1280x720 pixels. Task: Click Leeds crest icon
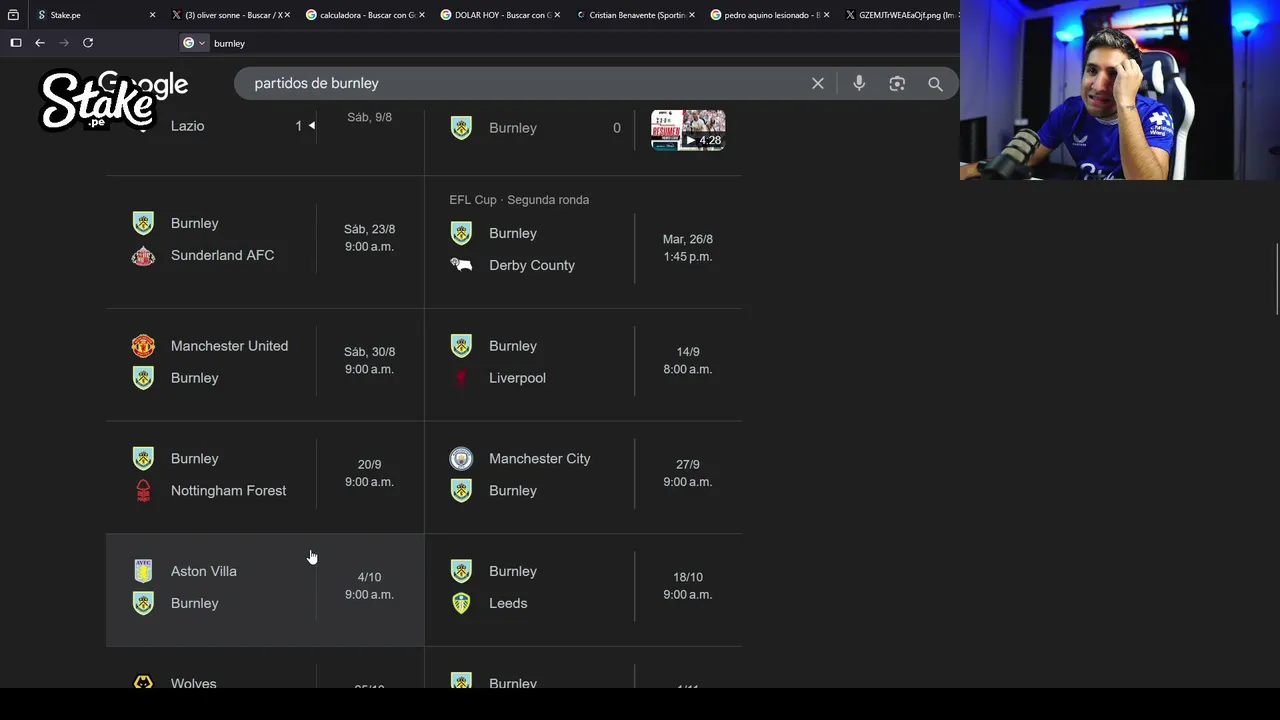[x=461, y=603]
